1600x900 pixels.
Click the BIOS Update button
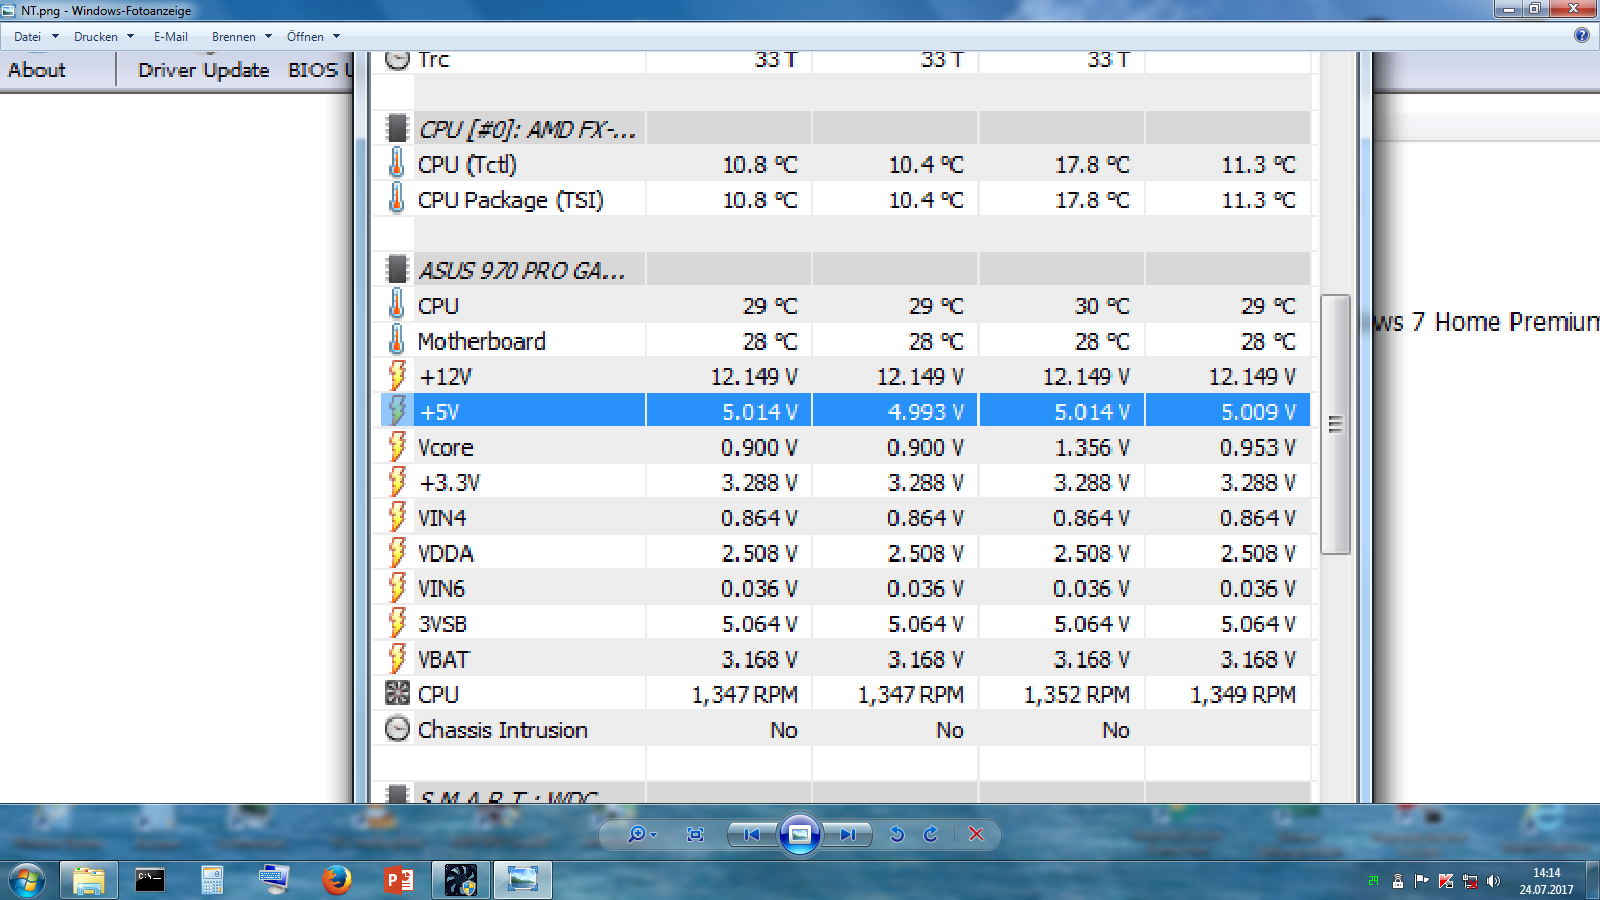320,70
